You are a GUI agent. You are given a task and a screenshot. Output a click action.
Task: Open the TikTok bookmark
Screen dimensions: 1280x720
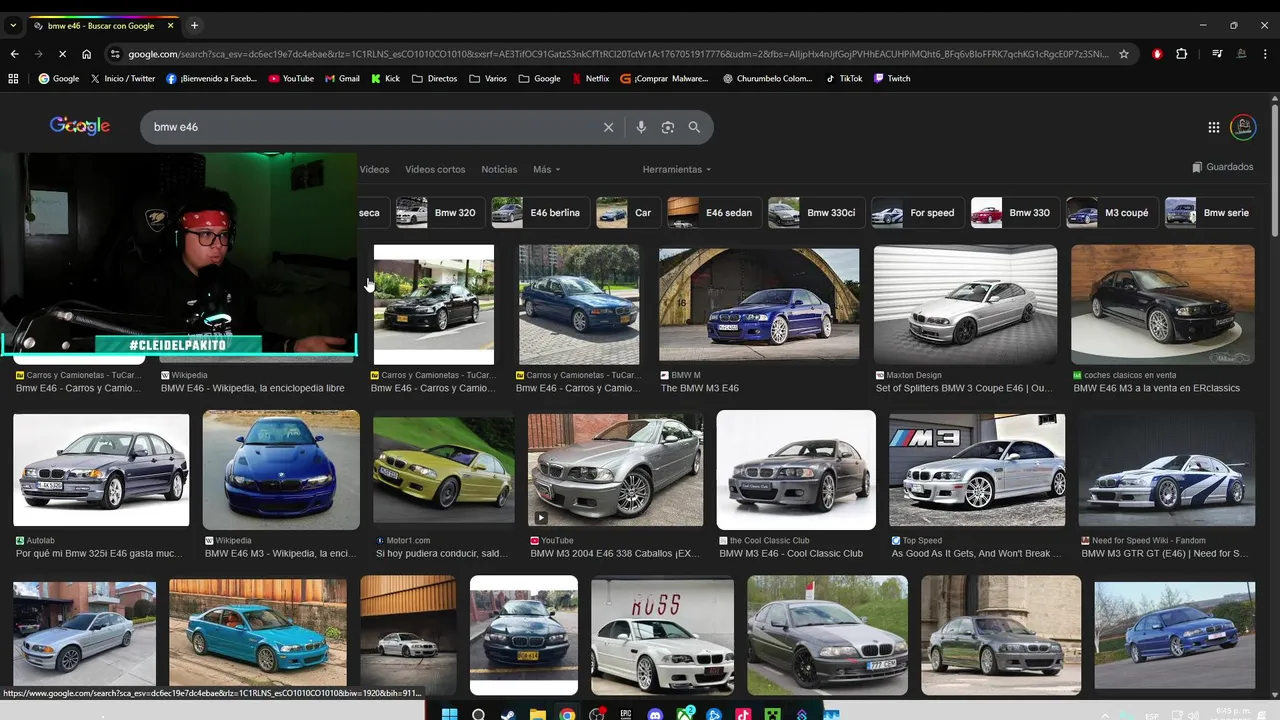844,78
